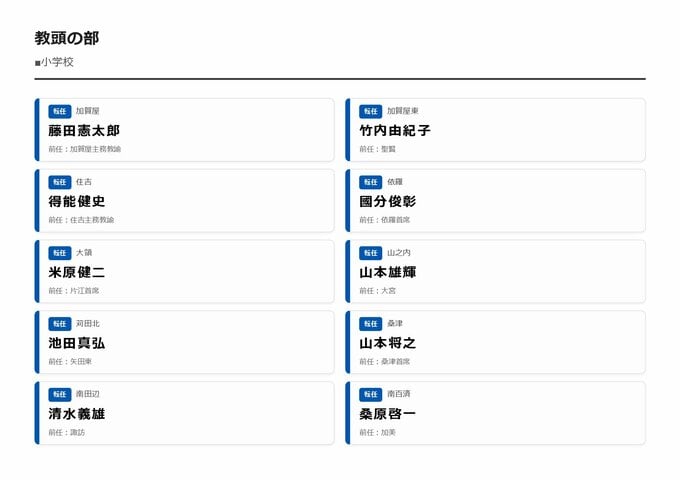Click the 転任 badge on 國分俊彰's card
The height and width of the screenshot is (480, 680).
point(370,182)
